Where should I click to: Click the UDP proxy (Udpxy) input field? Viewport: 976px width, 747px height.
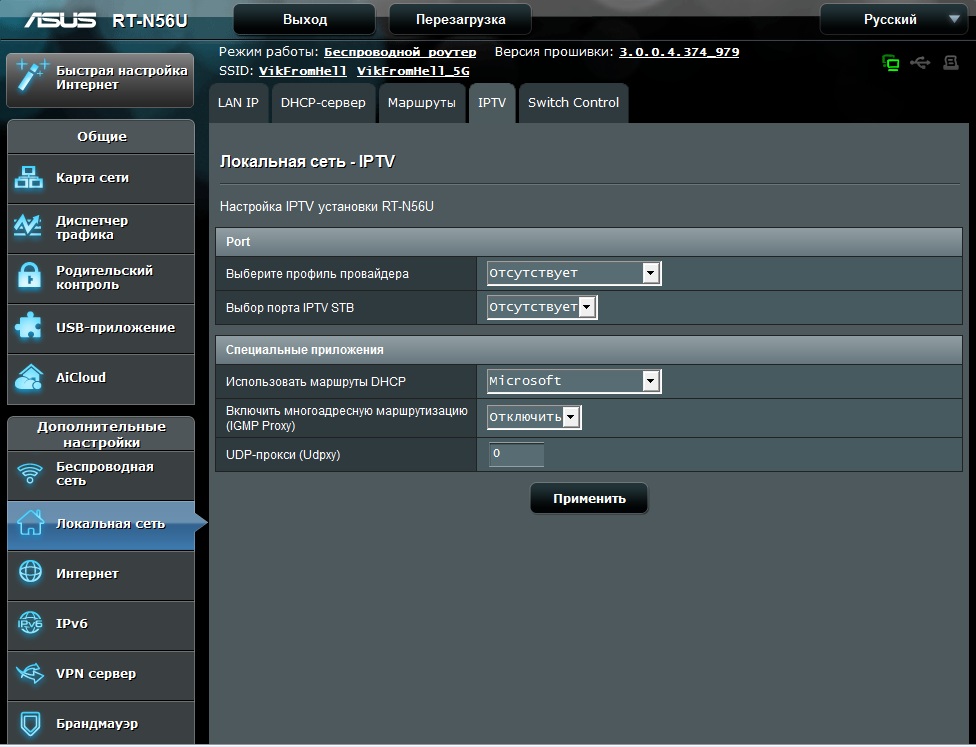[516, 455]
